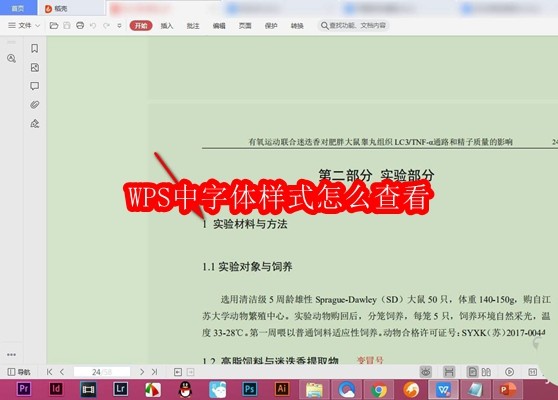Click the heading 实验材料与方法
The height and width of the screenshot is (400, 558).
coord(250,224)
